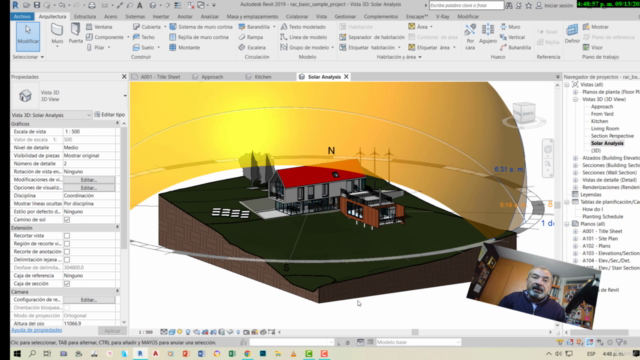Open the Archivo file menu

click(x=22, y=16)
